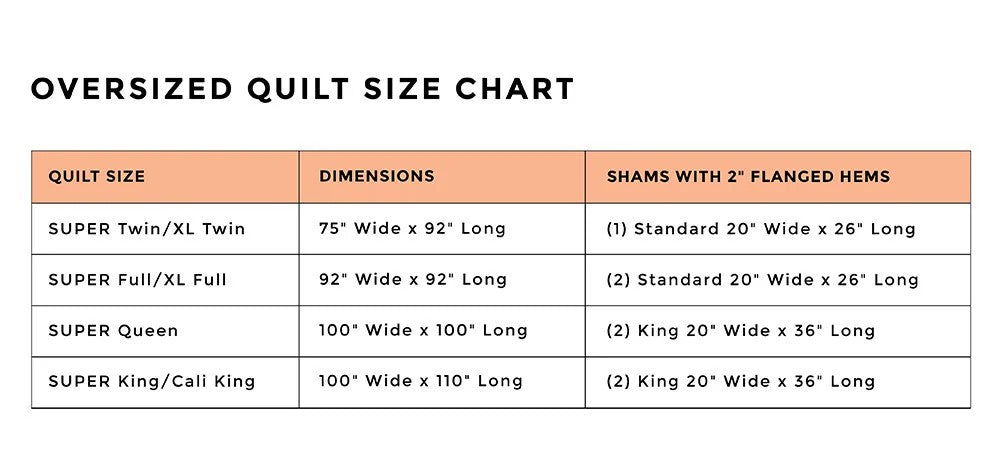The height and width of the screenshot is (463, 1000).
Task: Select the (1) Standard sham cell
Action: coord(761,229)
